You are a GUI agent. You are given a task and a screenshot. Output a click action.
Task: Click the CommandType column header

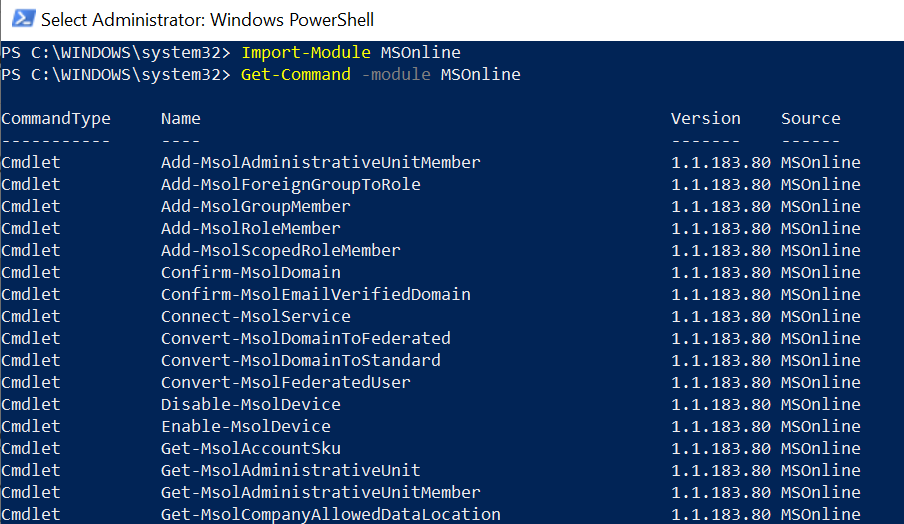click(x=56, y=119)
